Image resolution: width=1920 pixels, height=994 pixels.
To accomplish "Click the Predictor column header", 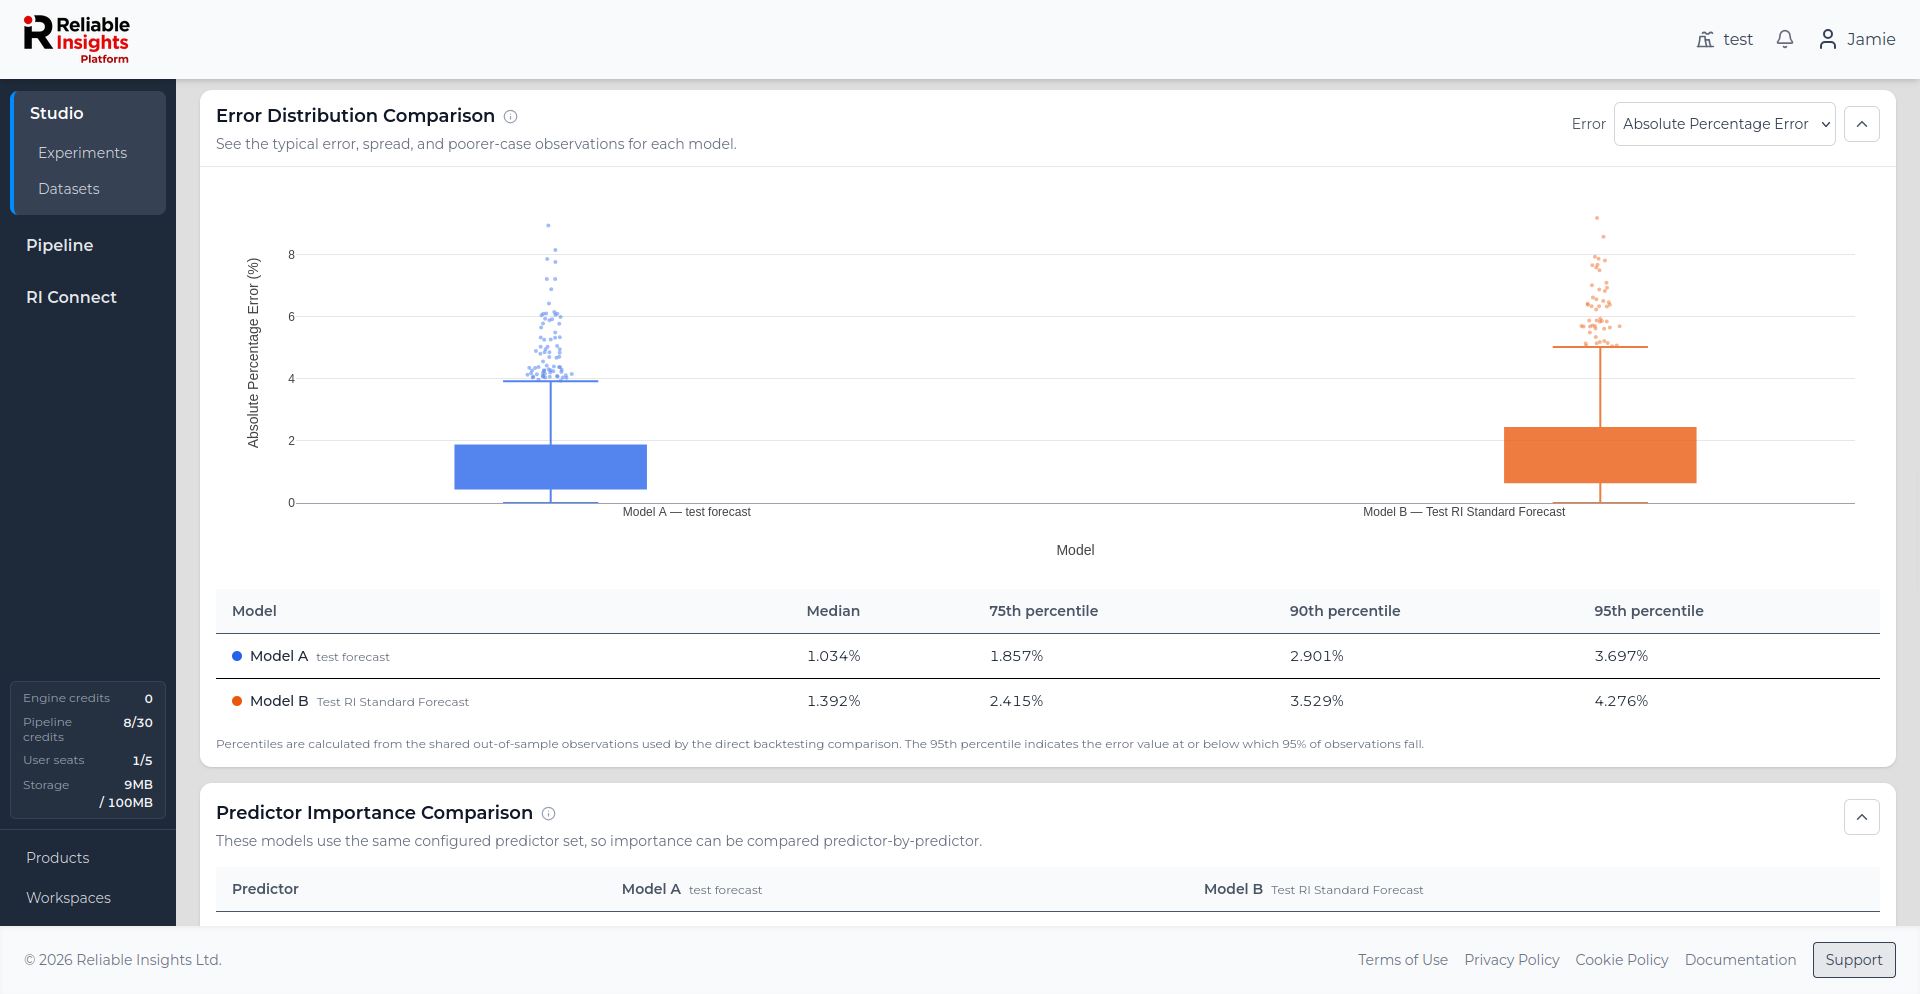I will [x=265, y=889].
